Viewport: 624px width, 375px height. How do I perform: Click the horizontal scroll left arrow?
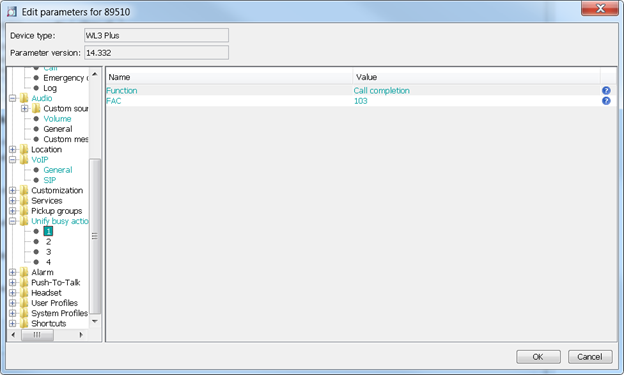(14, 335)
